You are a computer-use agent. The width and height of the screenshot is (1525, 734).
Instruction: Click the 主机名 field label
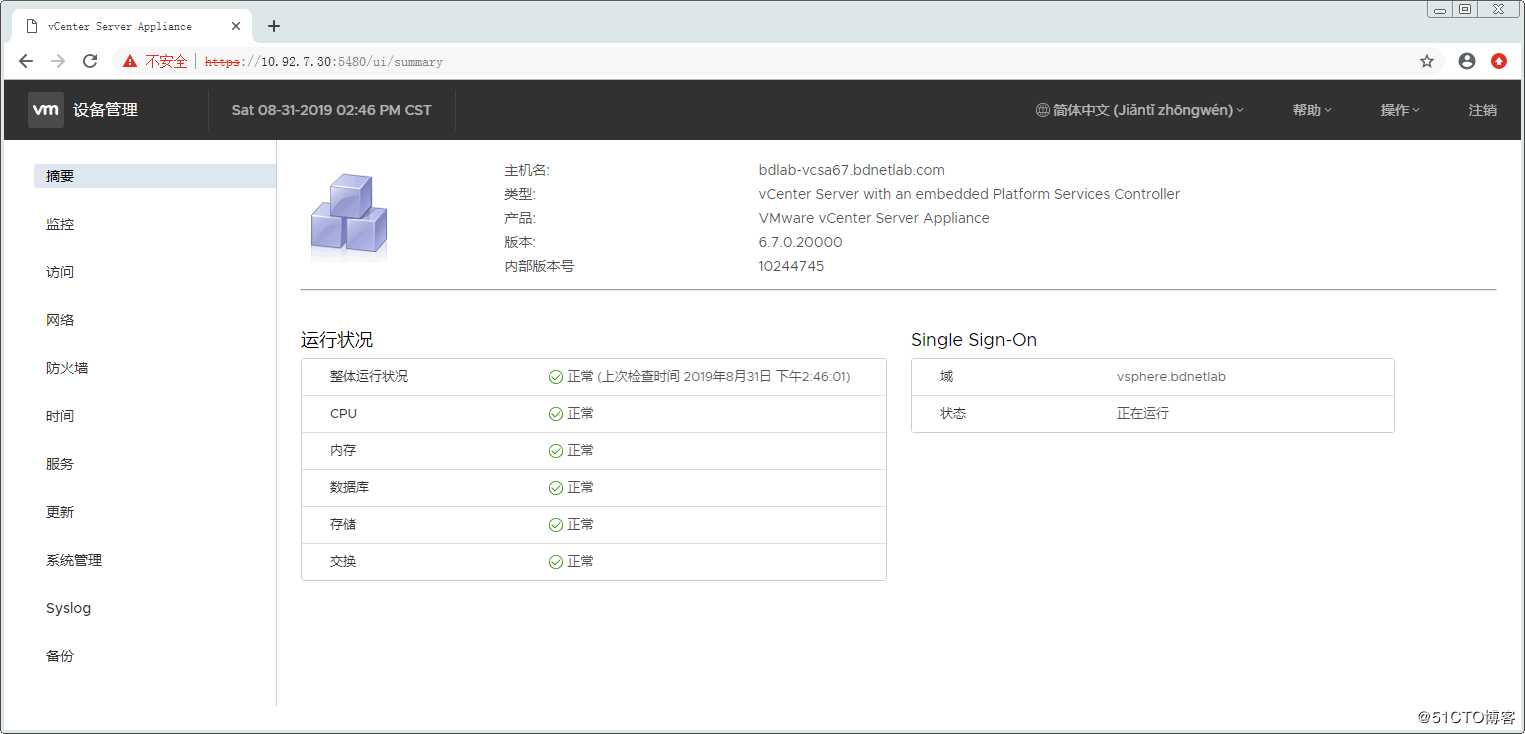click(x=527, y=170)
